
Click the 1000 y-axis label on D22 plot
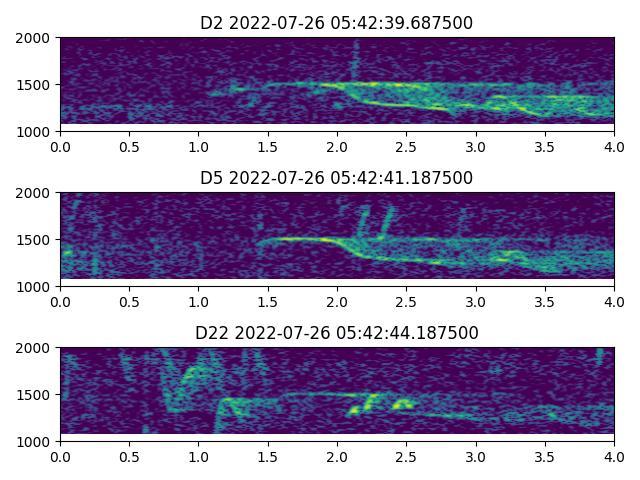point(35,442)
